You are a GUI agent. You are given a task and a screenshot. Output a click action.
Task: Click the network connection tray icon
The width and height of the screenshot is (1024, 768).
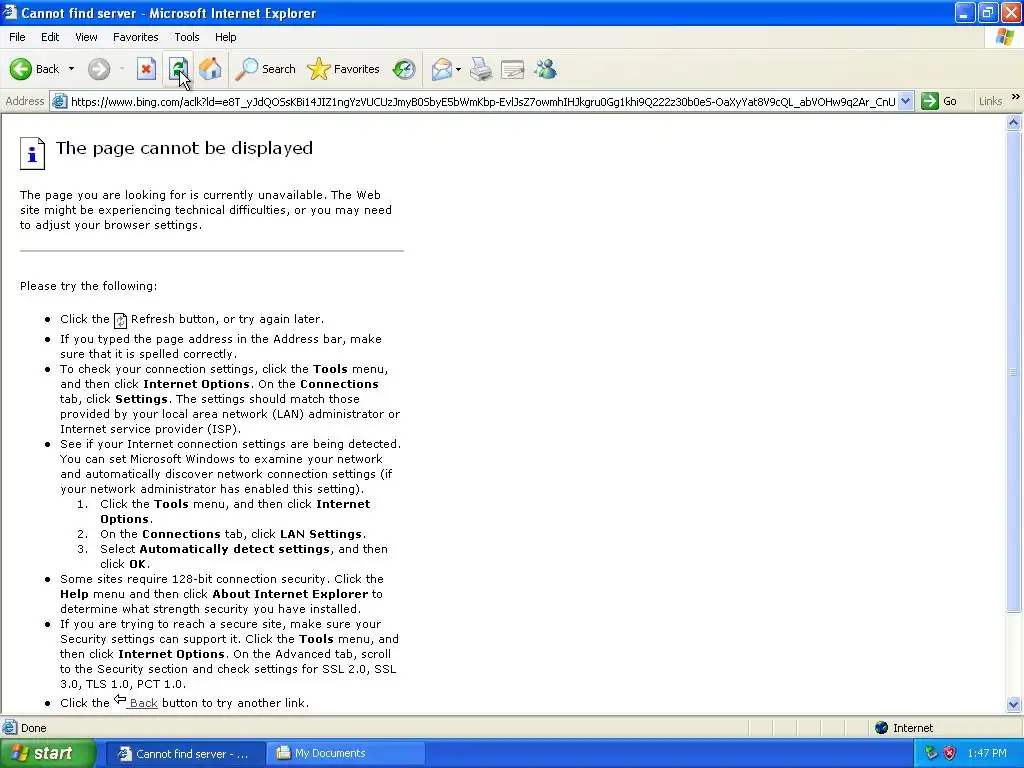931,753
